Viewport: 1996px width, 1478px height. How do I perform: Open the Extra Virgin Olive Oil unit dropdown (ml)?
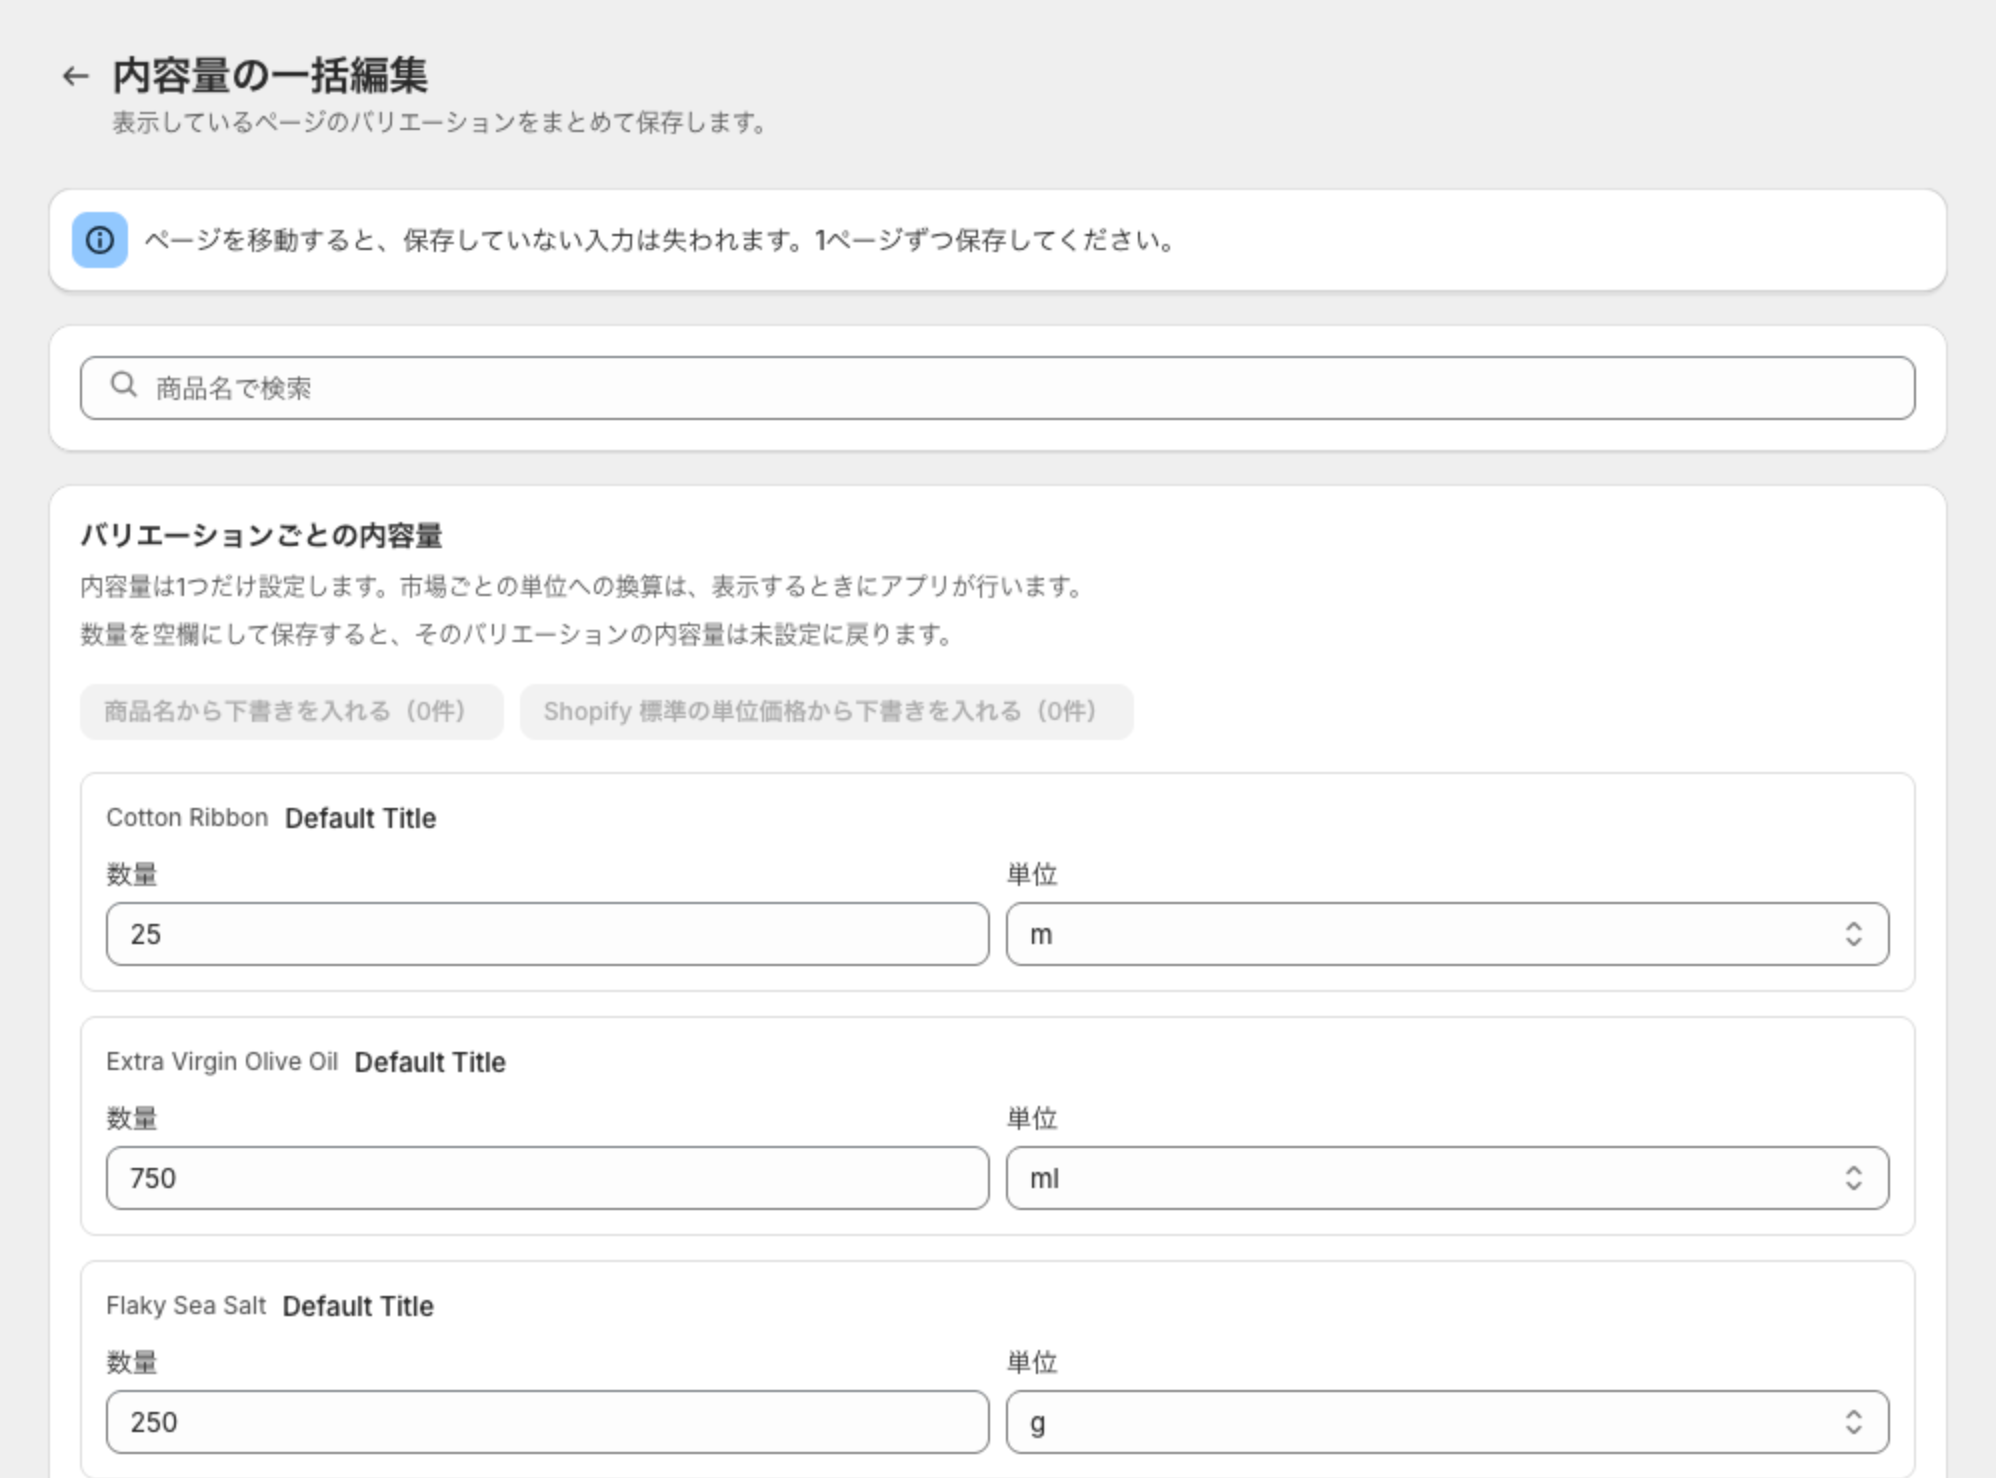click(x=1447, y=1178)
